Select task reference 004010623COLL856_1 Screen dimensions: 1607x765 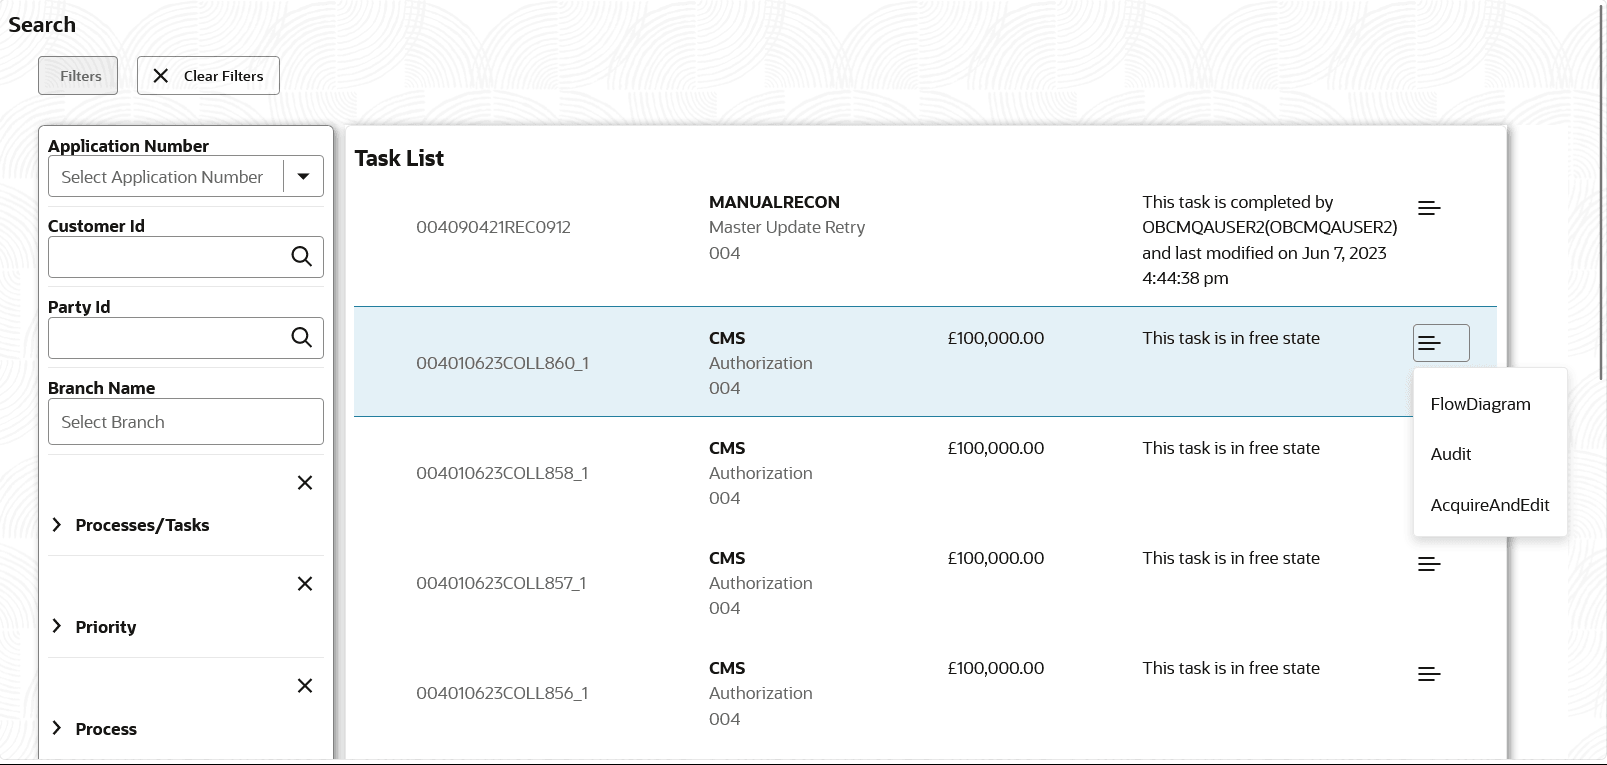502,693
